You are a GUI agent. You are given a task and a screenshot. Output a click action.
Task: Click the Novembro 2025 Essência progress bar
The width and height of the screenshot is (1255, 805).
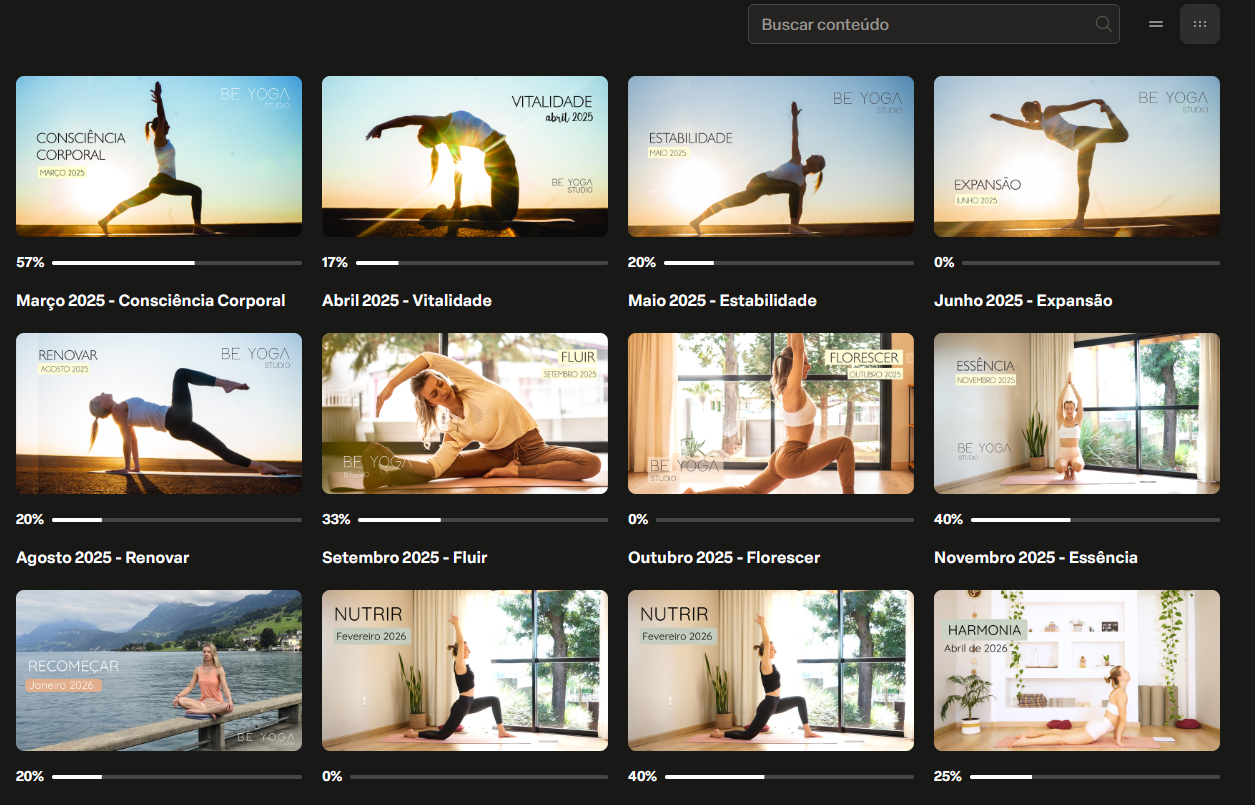[x=1095, y=520]
